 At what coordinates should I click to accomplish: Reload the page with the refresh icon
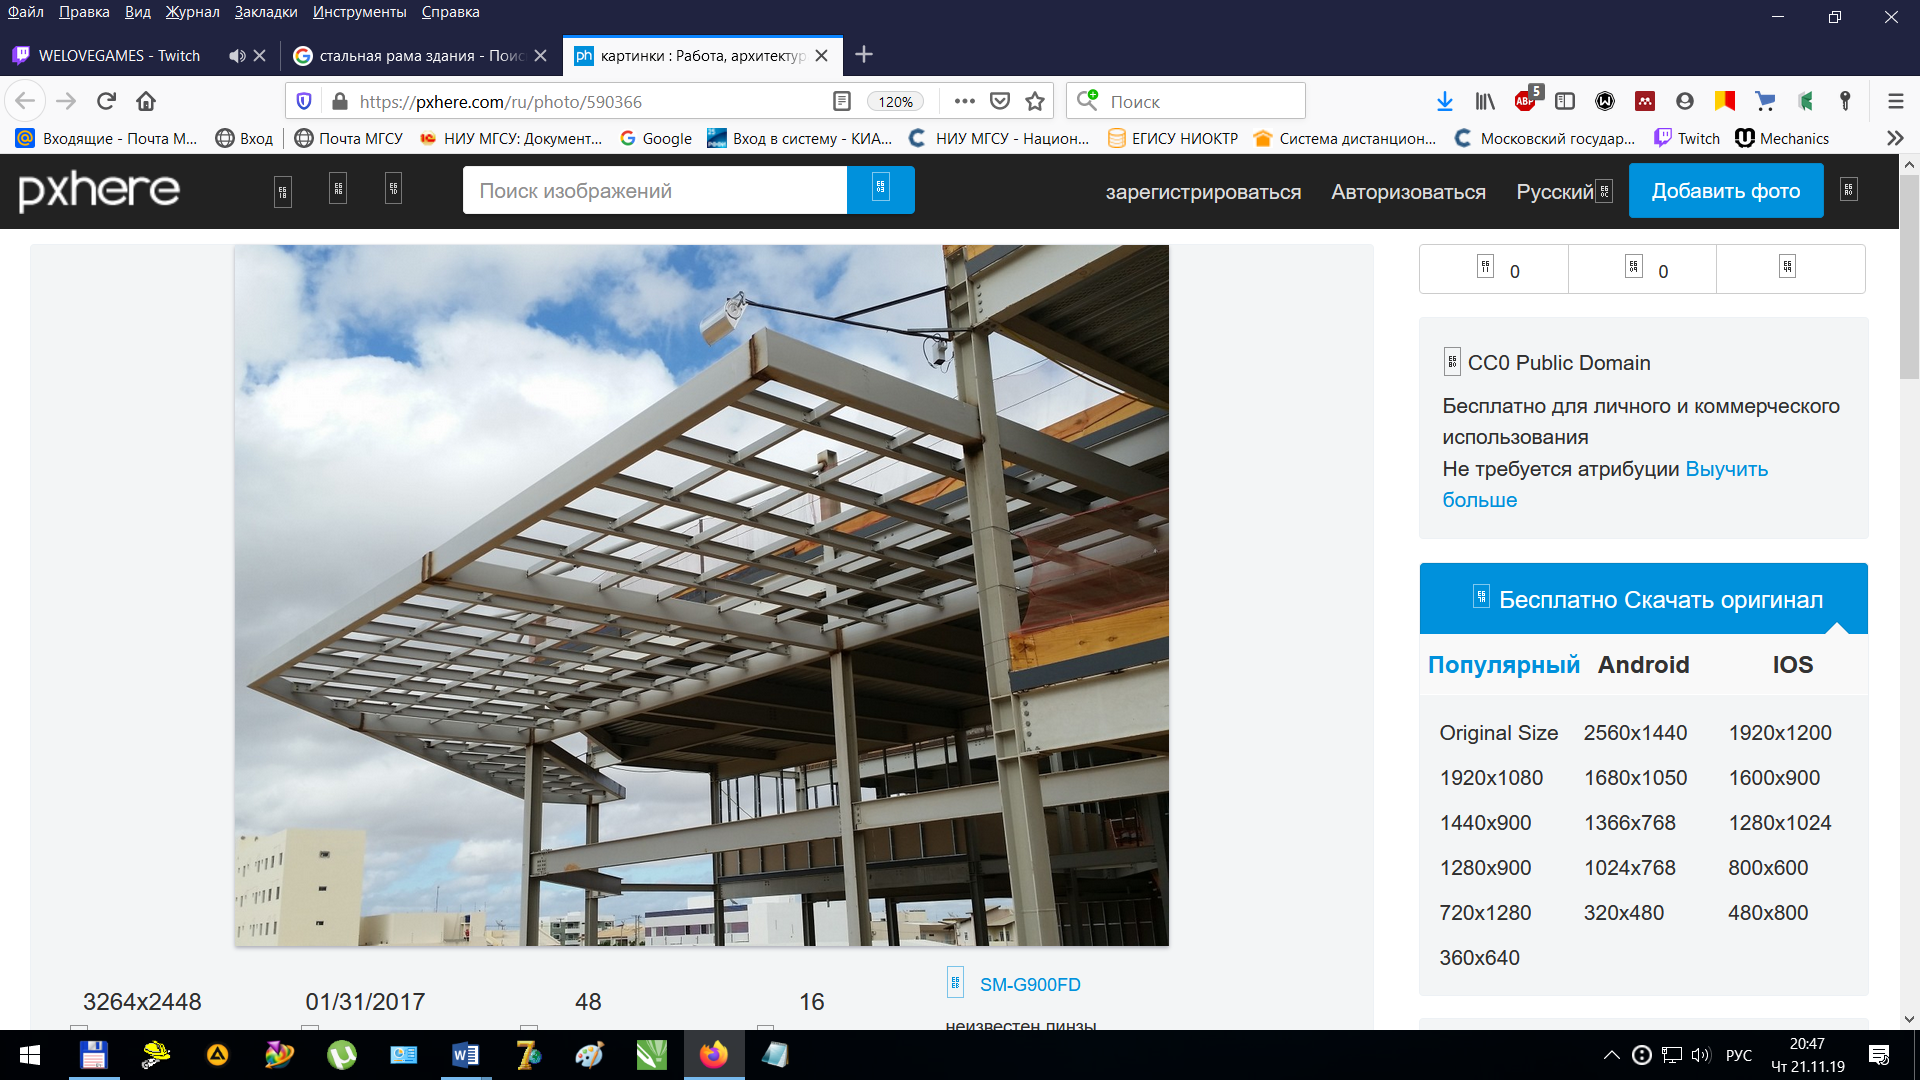pyautogui.click(x=106, y=101)
